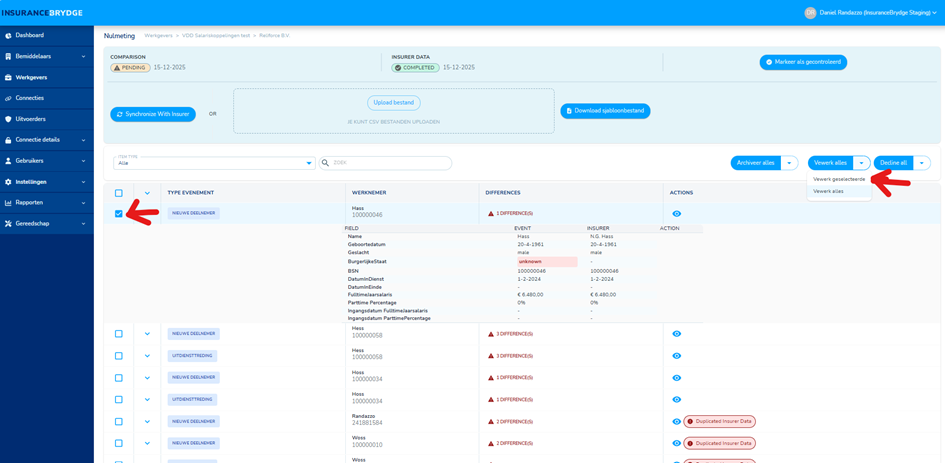Expand the Archiveer alles dropdown arrow

(x=790, y=163)
